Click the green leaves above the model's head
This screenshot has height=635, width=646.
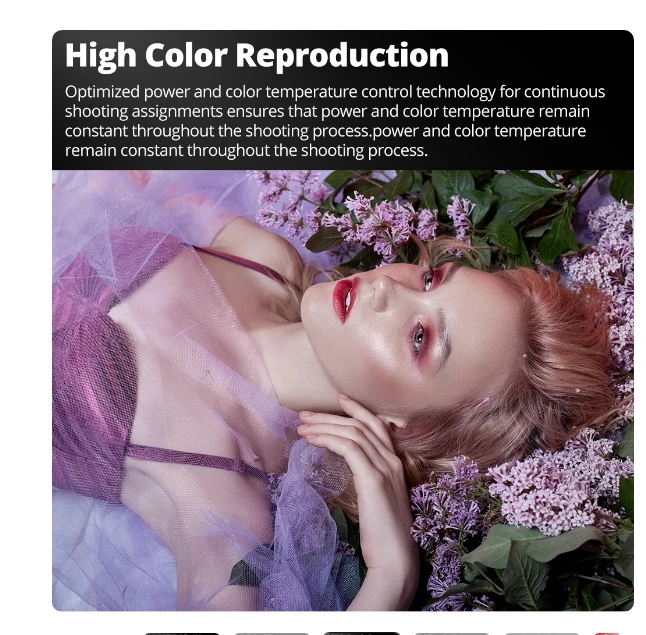click(515, 206)
